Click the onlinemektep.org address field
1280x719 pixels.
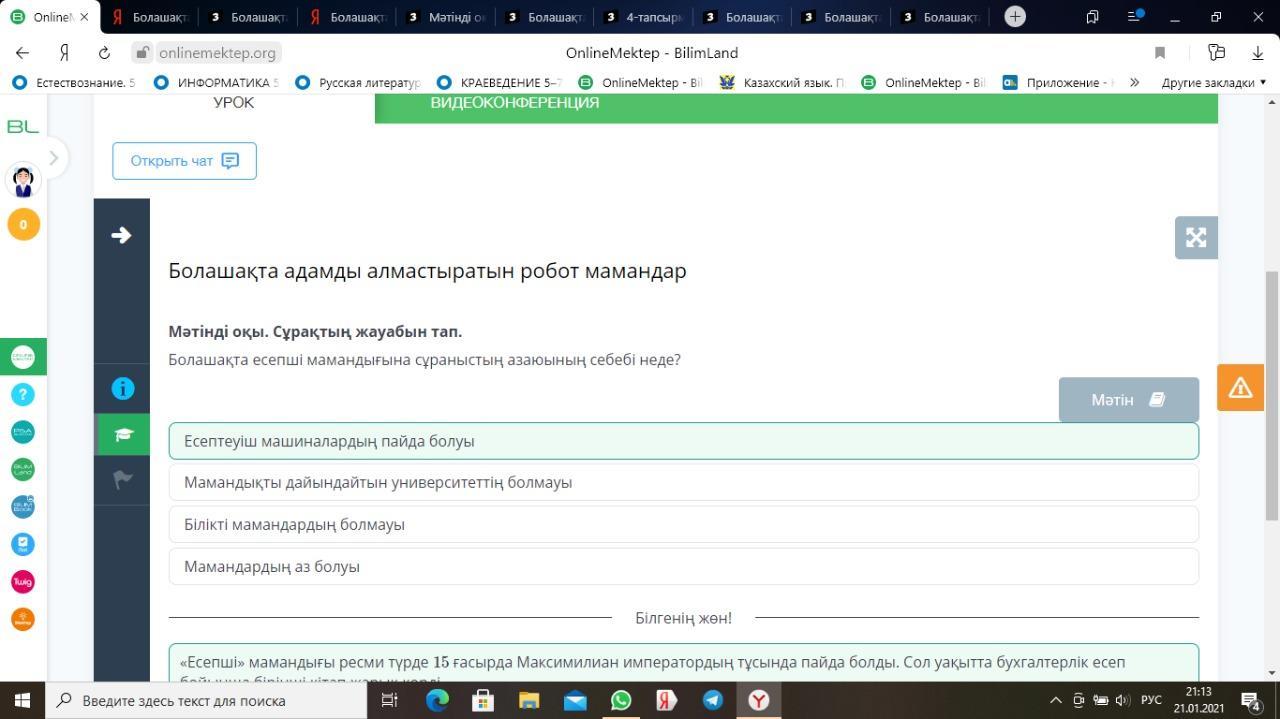pos(217,53)
